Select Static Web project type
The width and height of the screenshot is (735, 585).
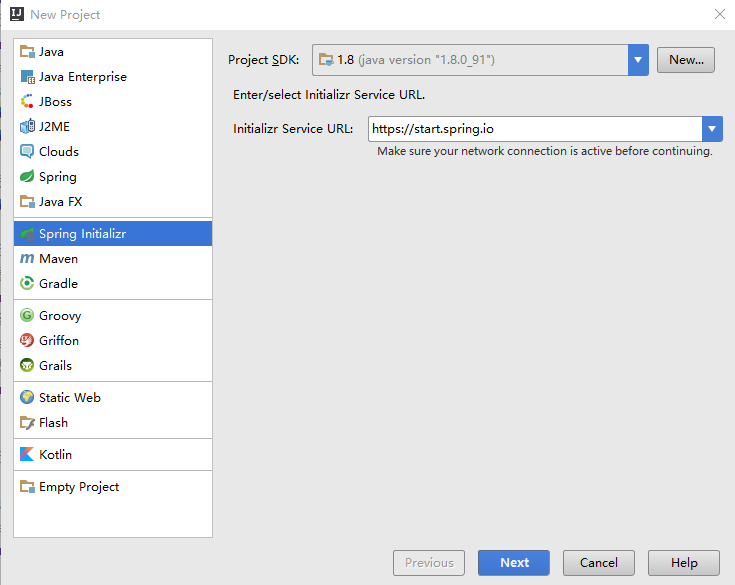pyautogui.click(x=69, y=398)
